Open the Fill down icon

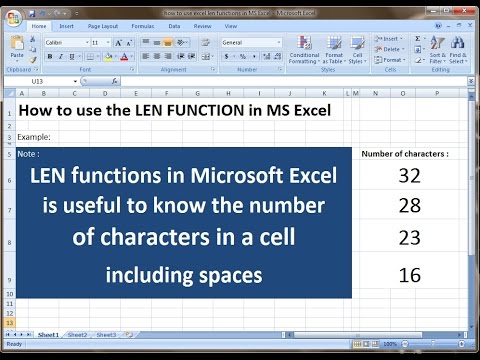coord(418,50)
